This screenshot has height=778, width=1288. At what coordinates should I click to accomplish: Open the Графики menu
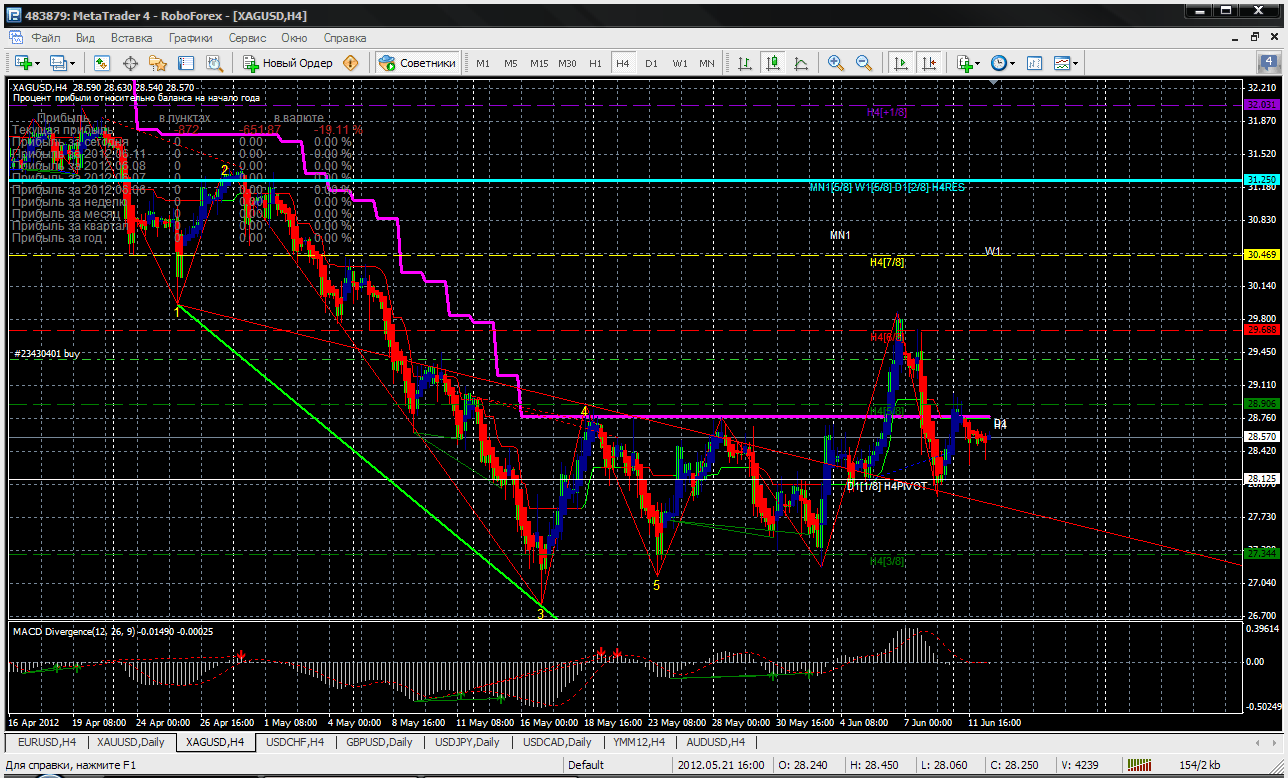click(190, 37)
